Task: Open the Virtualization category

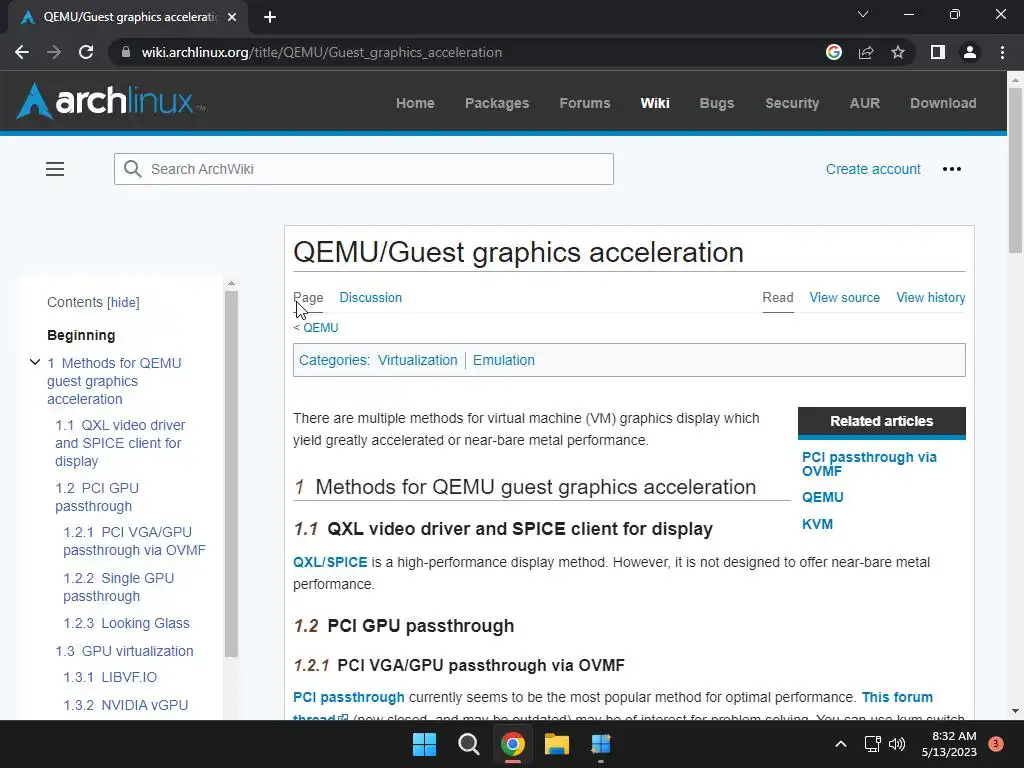Action: coord(417,360)
